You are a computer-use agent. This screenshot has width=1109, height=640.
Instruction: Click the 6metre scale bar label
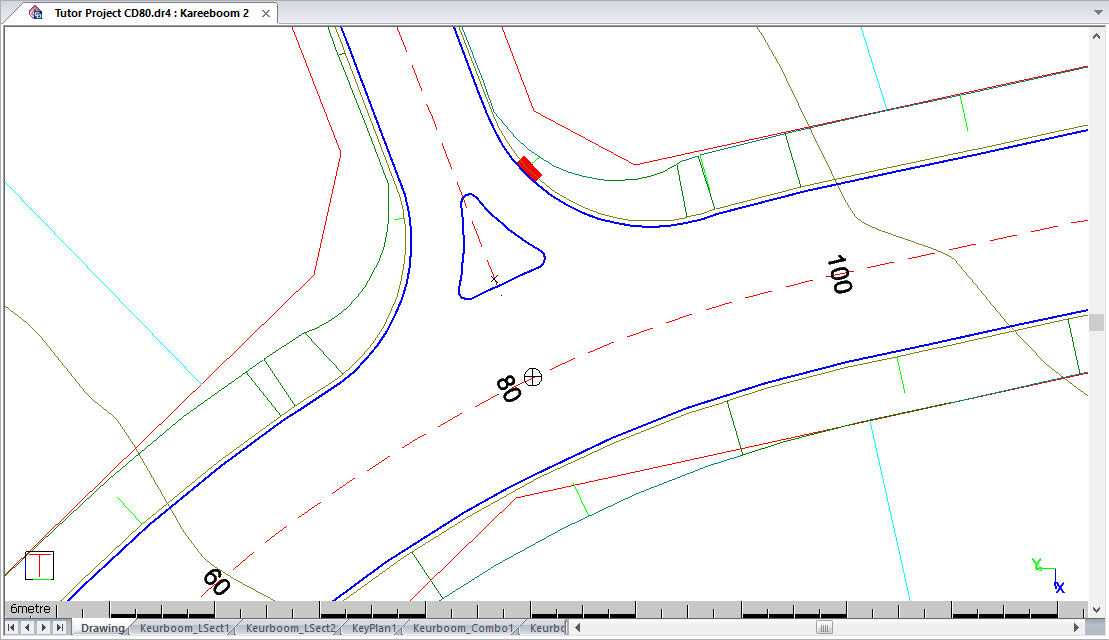pyautogui.click(x=30, y=608)
